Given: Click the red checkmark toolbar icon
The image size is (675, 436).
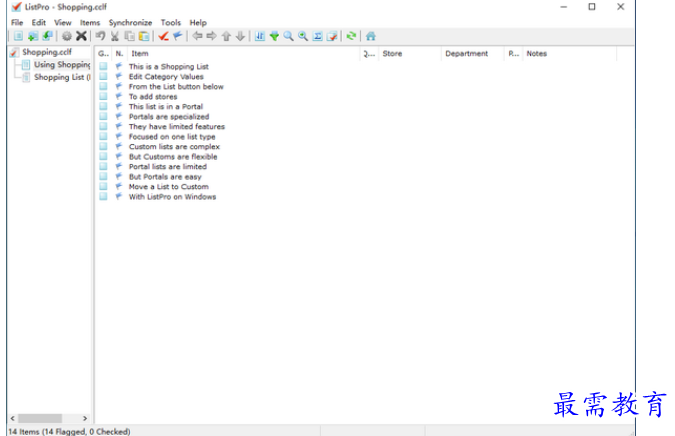Looking at the screenshot, I should (x=163, y=36).
